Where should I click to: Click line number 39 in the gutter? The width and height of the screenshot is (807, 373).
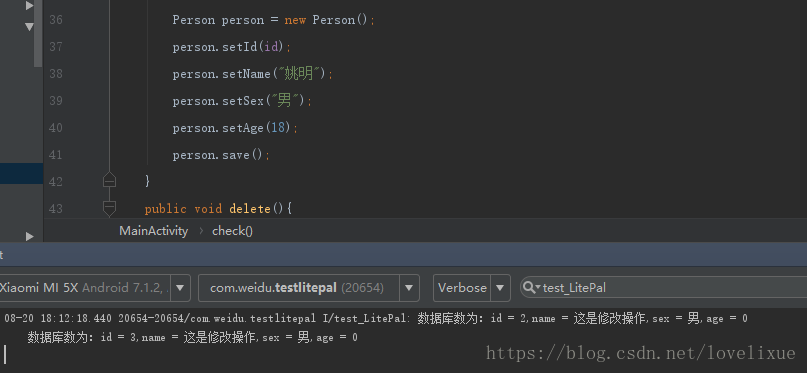pos(56,101)
